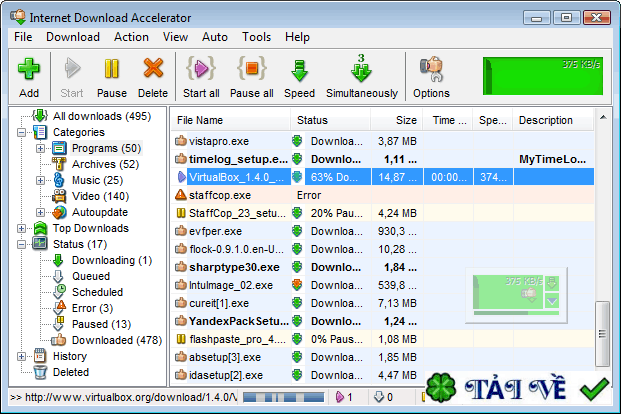Select the vistapro.exe download
The image size is (621, 414).
pos(383,141)
